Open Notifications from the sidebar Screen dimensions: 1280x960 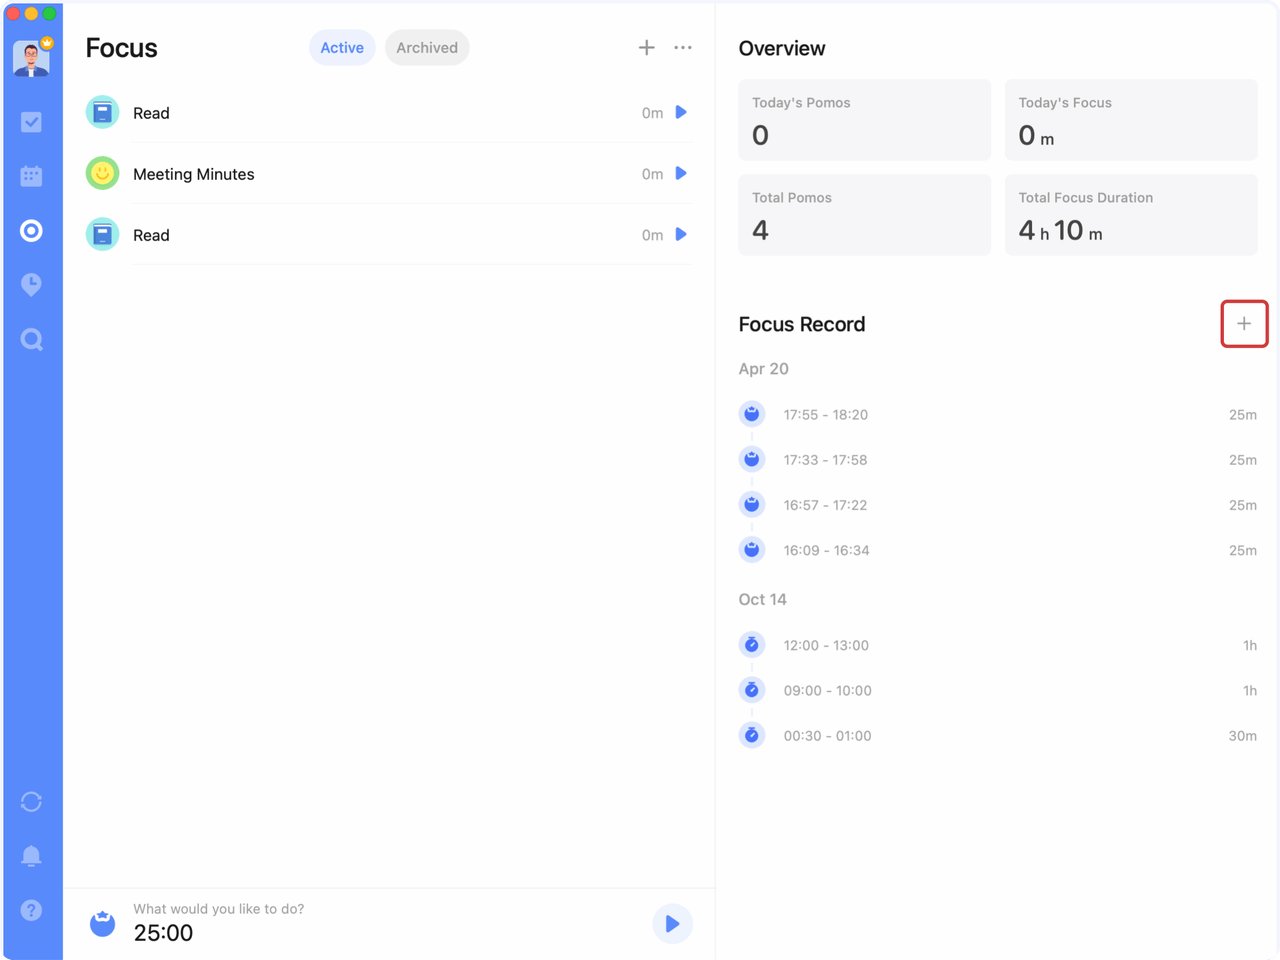point(31,855)
